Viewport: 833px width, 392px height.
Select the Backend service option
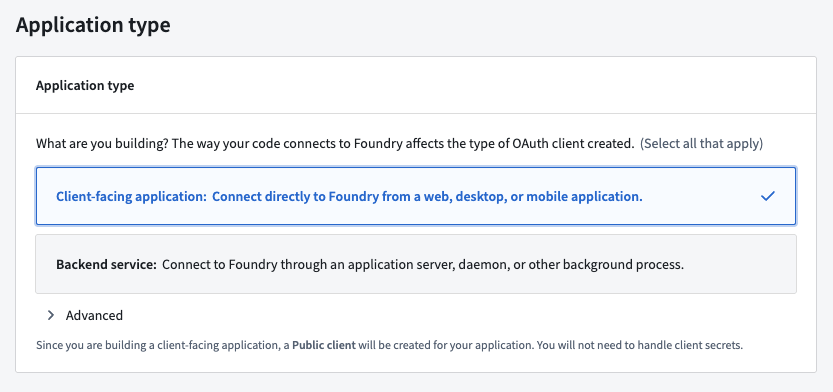[x=415, y=264]
